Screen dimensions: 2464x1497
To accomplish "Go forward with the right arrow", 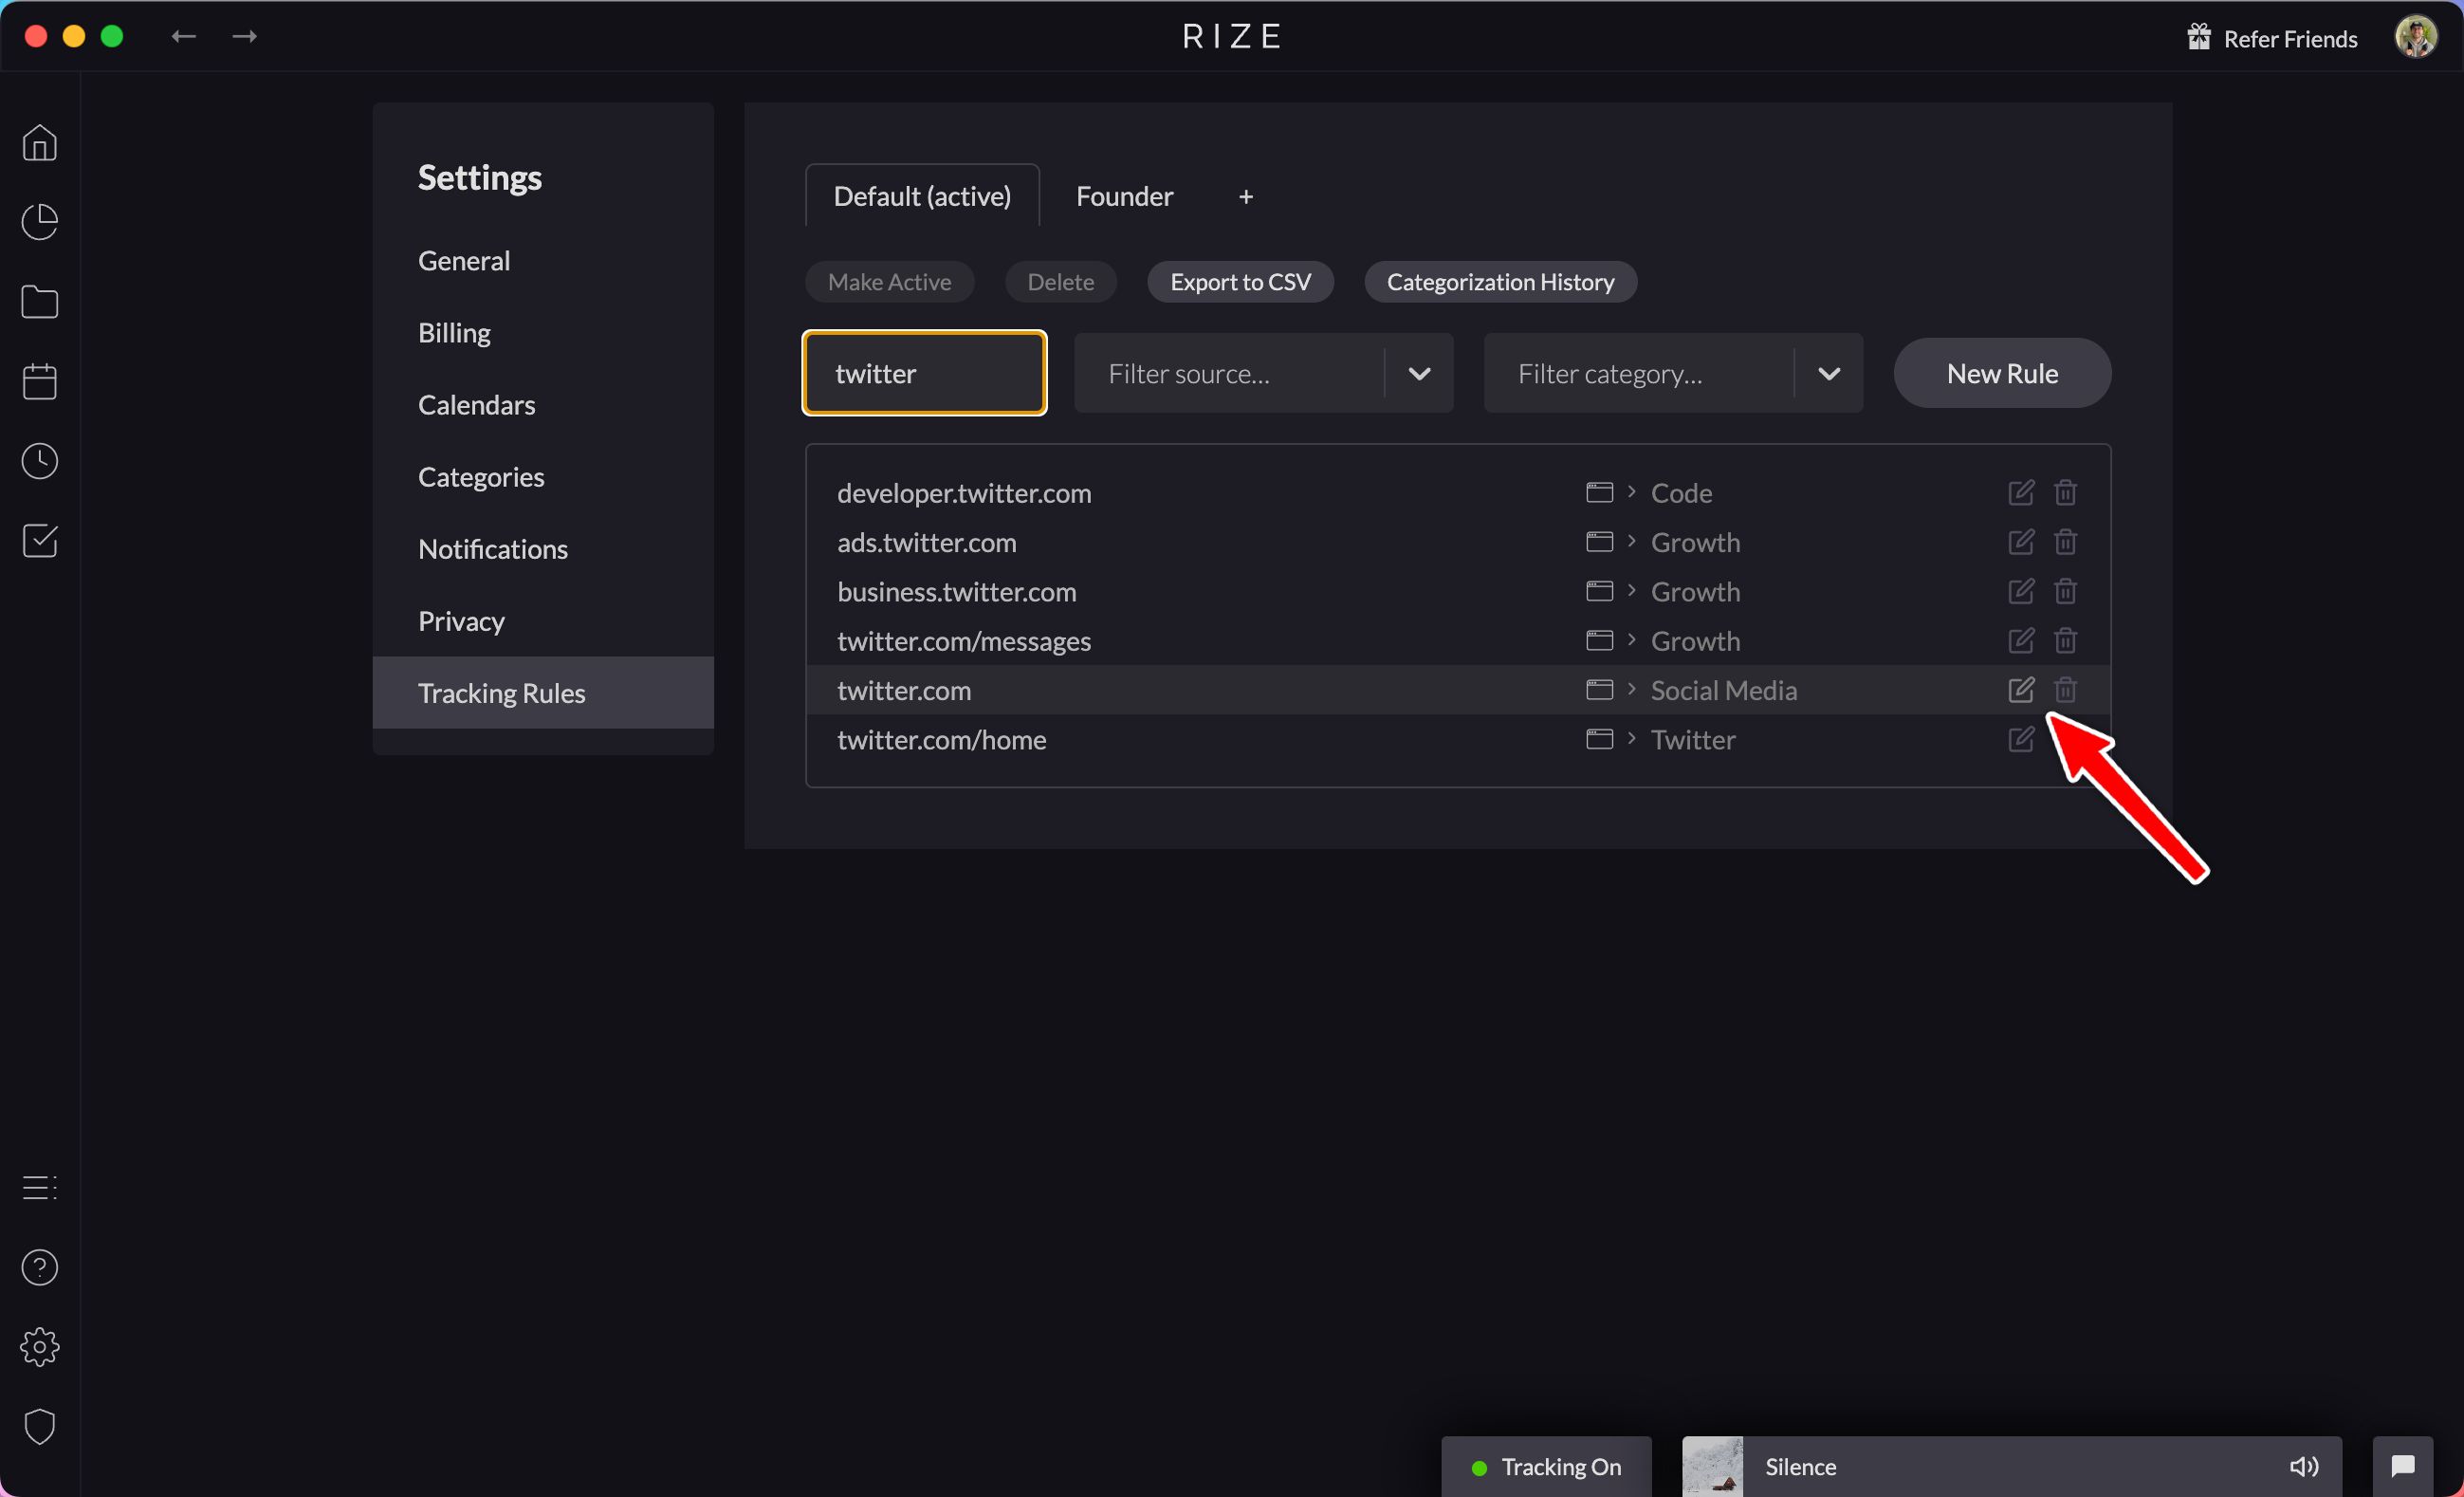I will point(245,36).
